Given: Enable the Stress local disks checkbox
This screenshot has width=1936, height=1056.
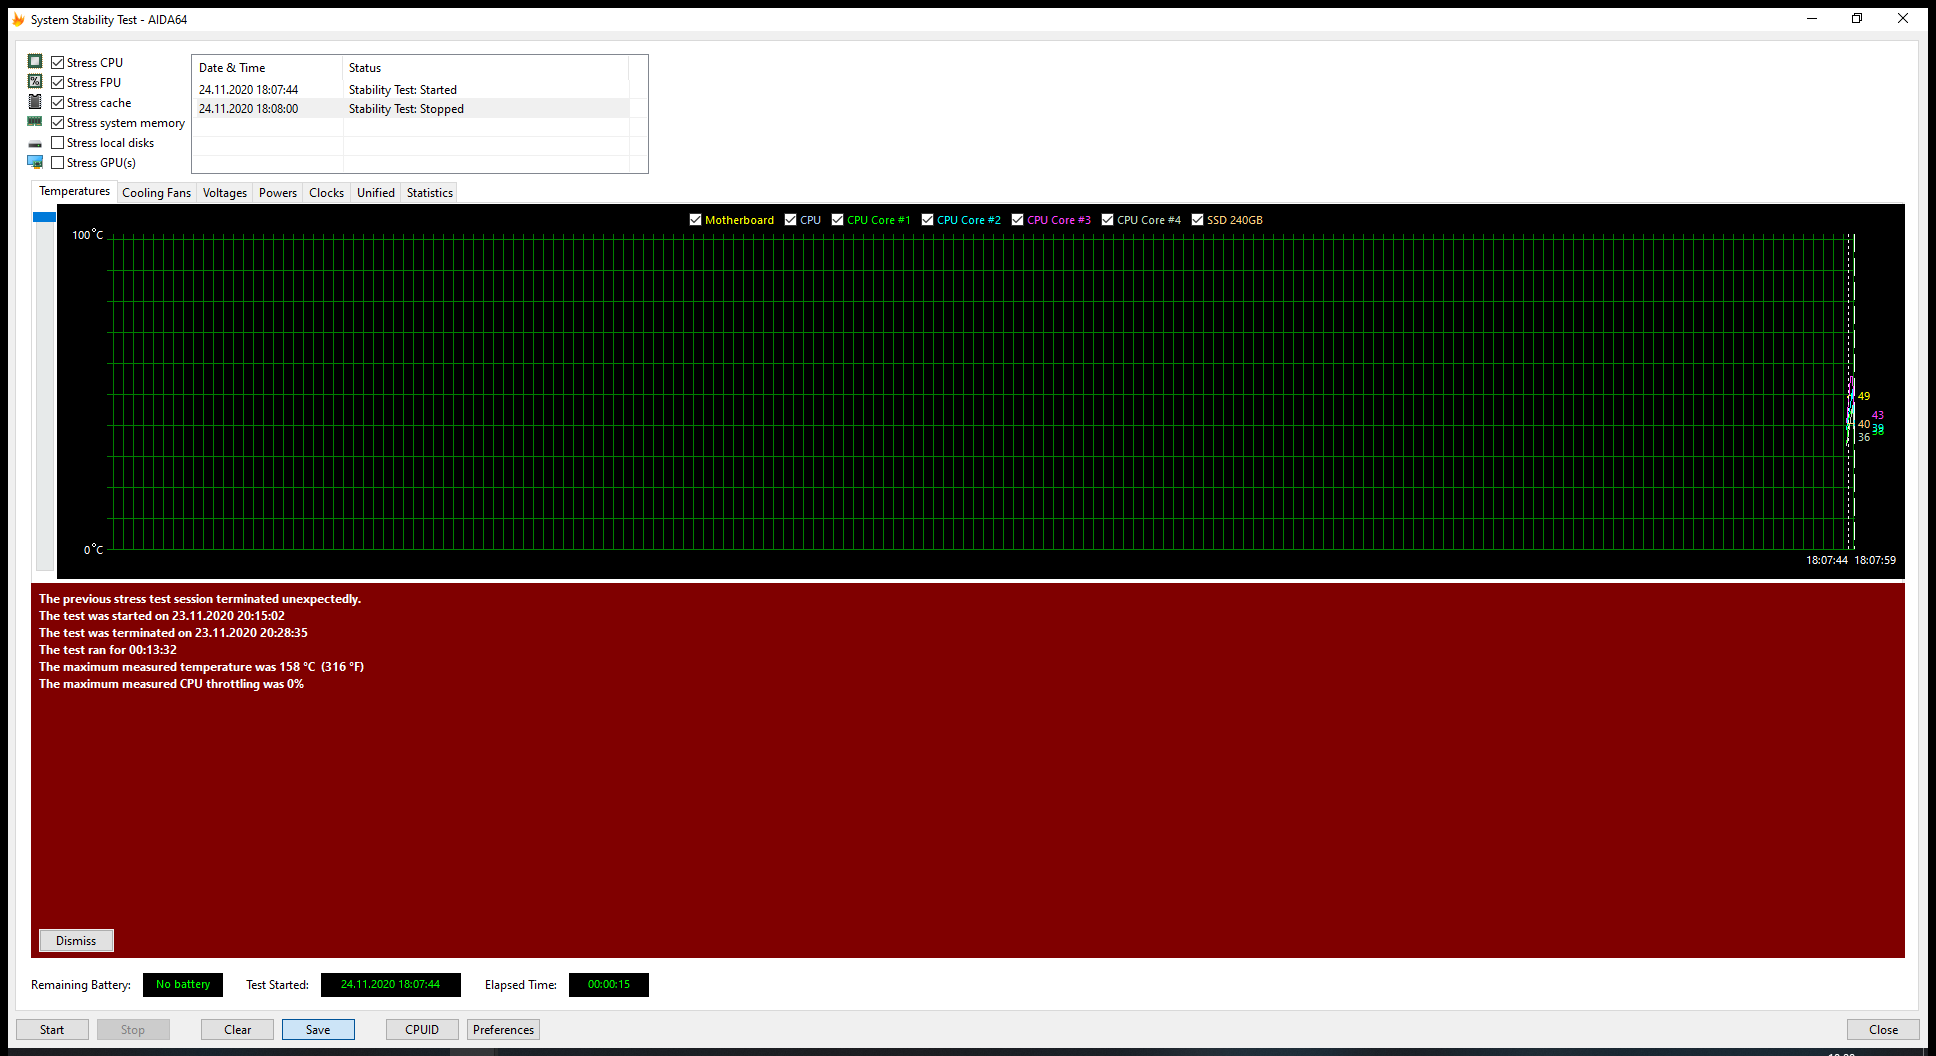Looking at the screenshot, I should [58, 142].
